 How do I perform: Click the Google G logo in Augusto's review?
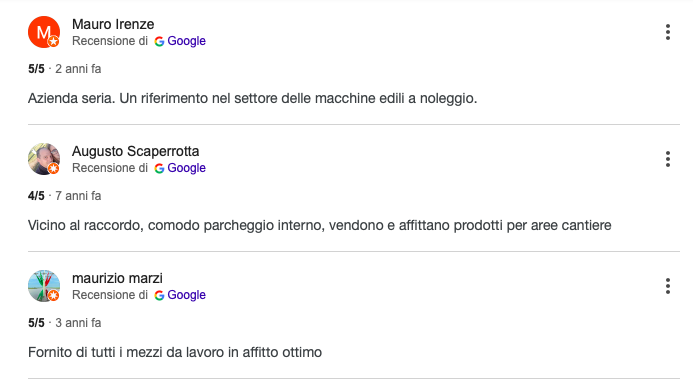159,168
